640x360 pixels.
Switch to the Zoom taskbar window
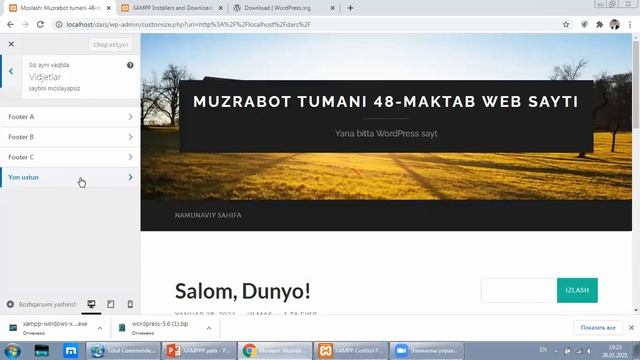pyautogui.click(x=427, y=351)
